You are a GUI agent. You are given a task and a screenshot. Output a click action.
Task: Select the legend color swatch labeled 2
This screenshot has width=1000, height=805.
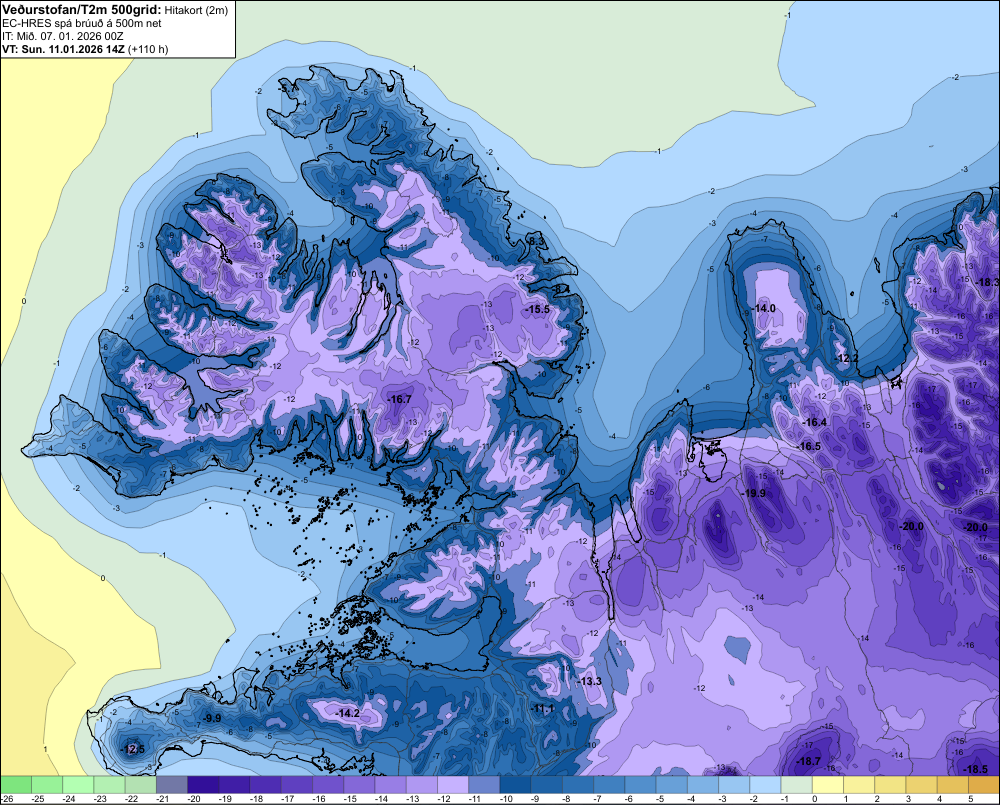click(891, 785)
